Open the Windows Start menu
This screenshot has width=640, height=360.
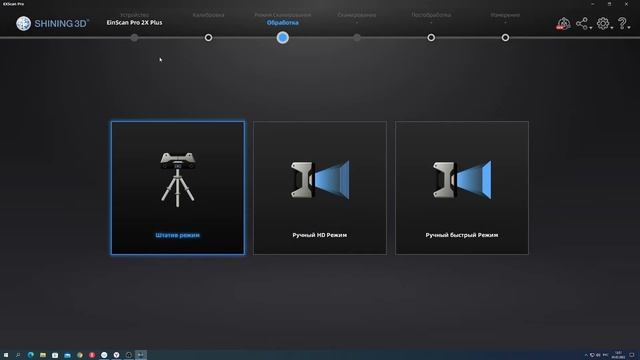(6, 355)
